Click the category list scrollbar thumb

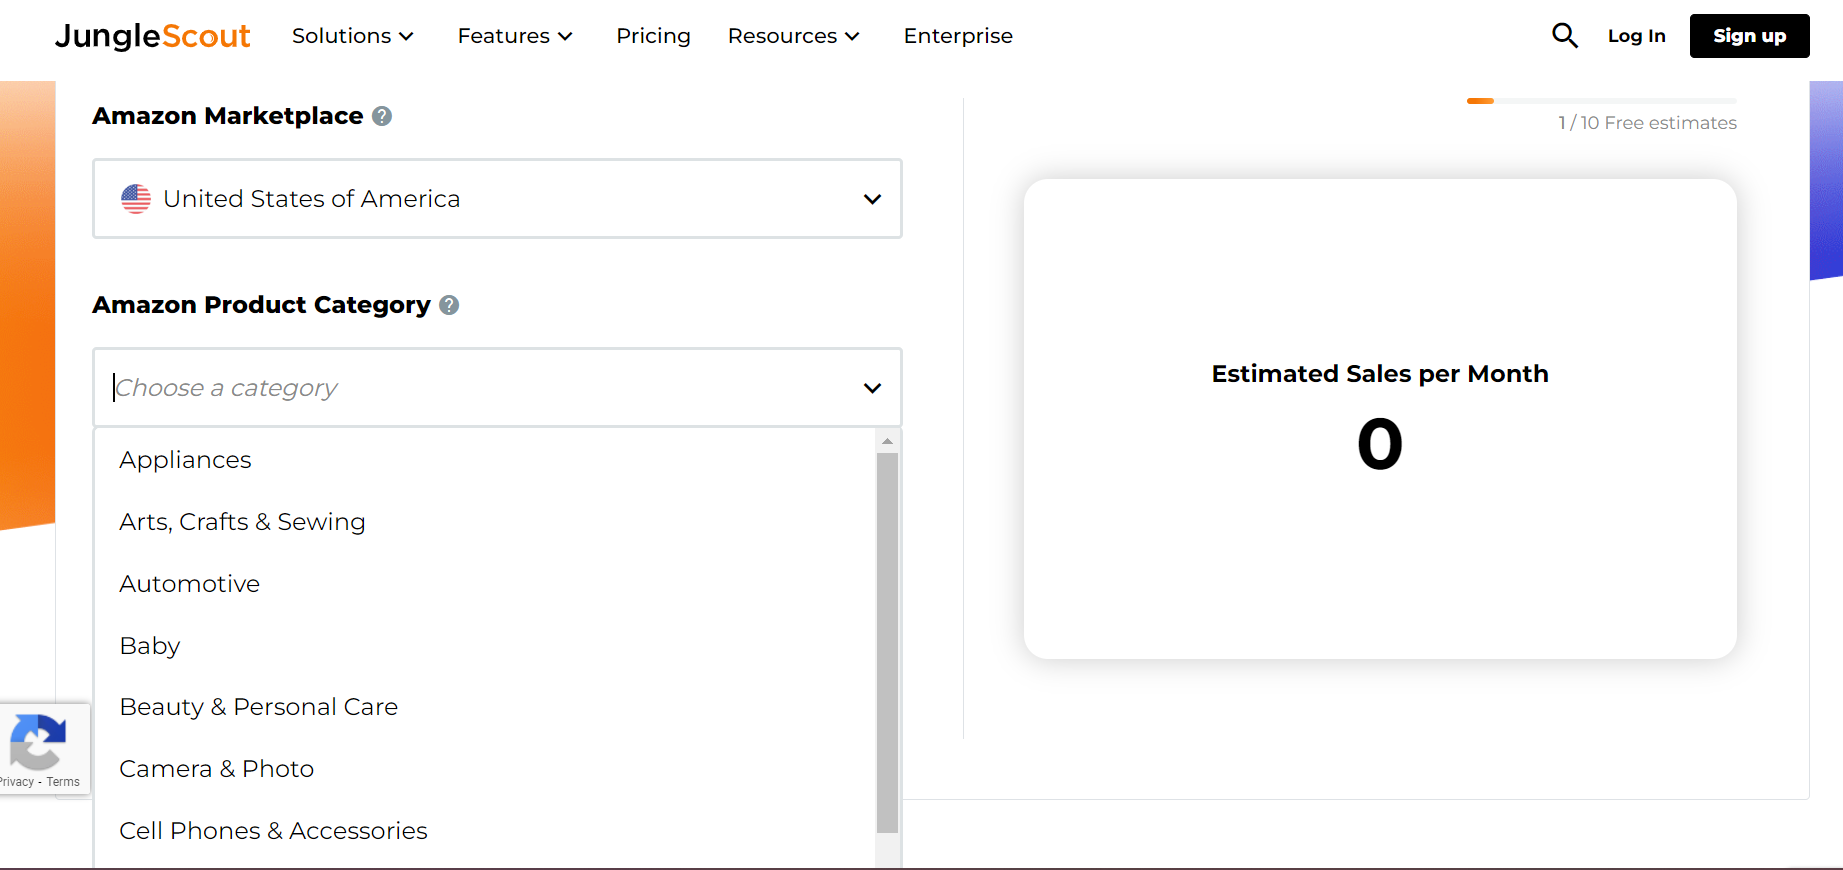point(887,643)
